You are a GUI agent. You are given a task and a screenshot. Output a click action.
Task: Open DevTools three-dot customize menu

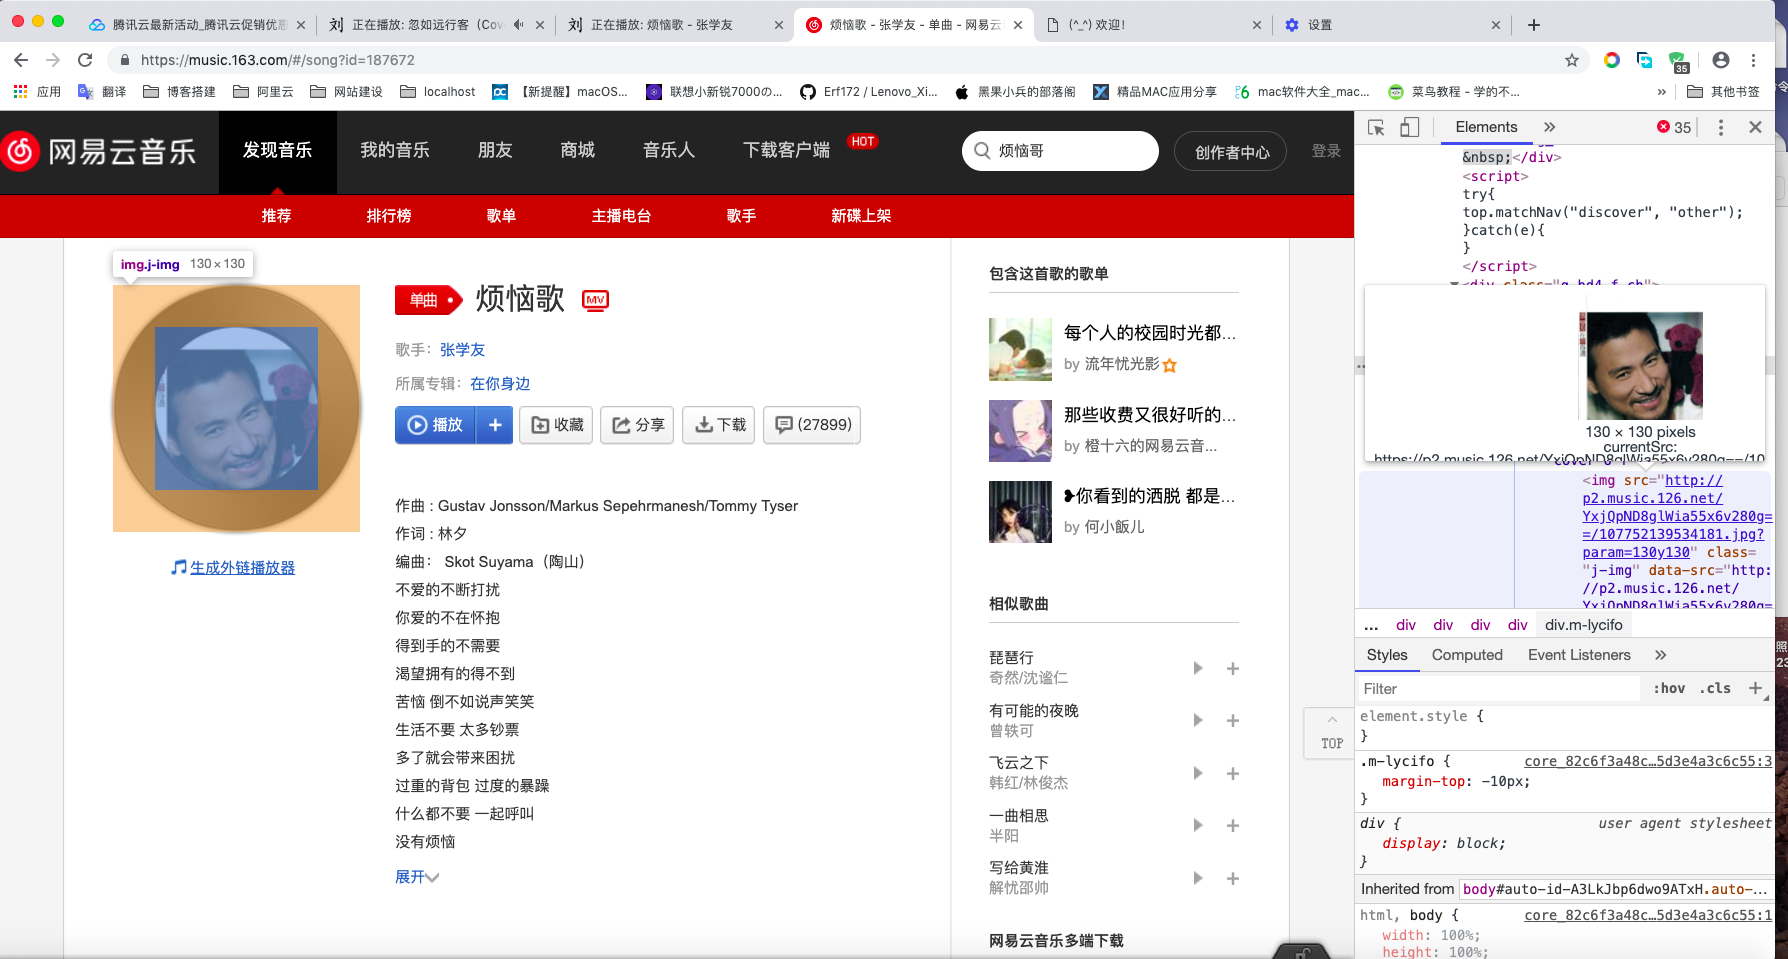pos(1720,127)
